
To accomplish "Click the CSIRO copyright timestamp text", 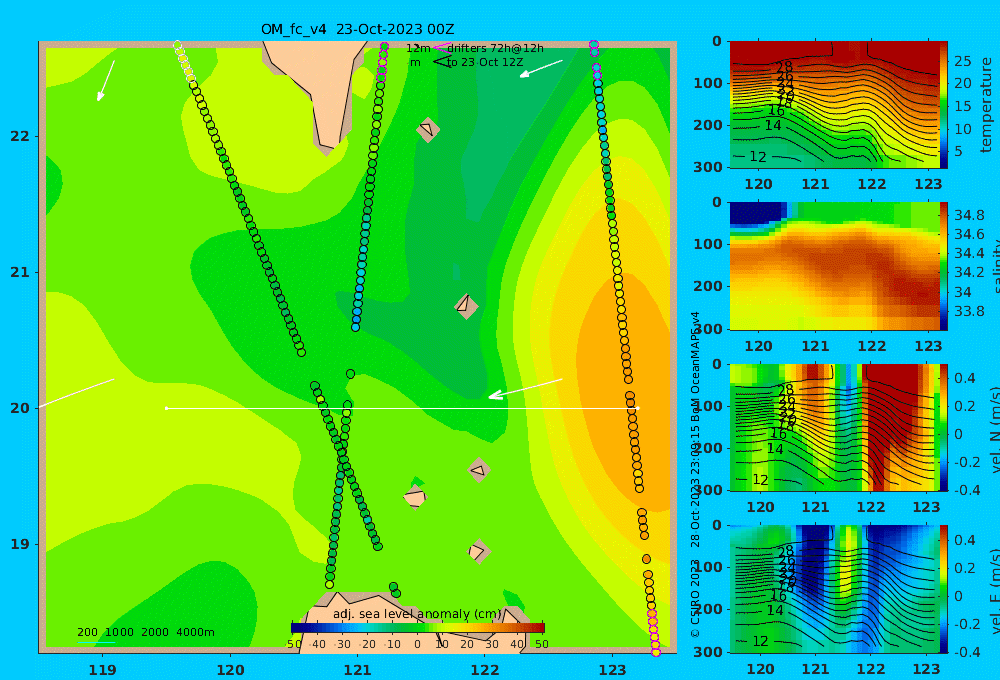I will [x=695, y=475].
